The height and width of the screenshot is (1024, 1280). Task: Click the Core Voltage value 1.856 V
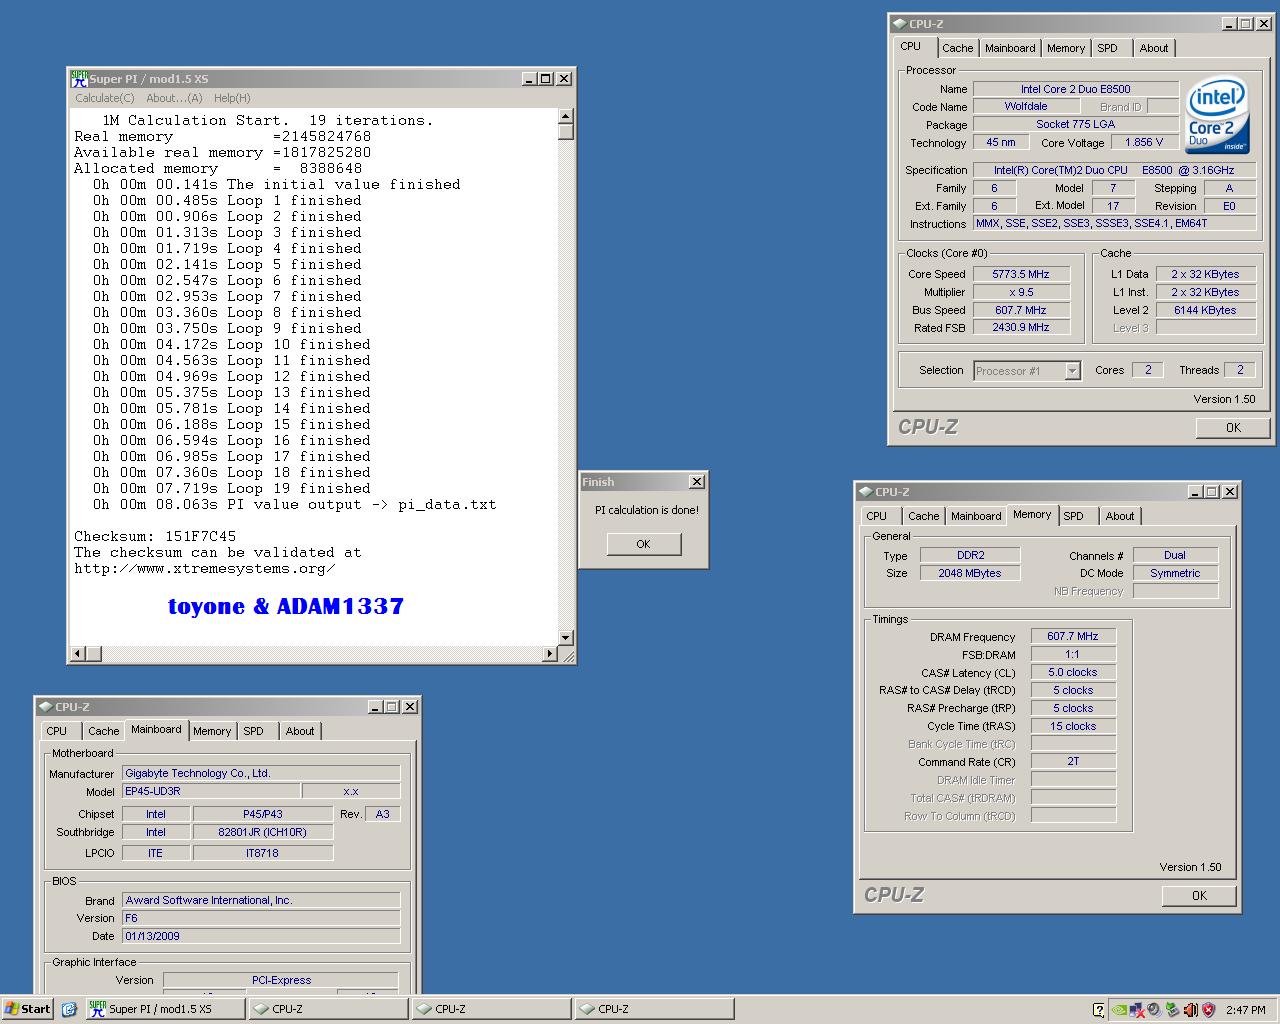pos(1144,142)
